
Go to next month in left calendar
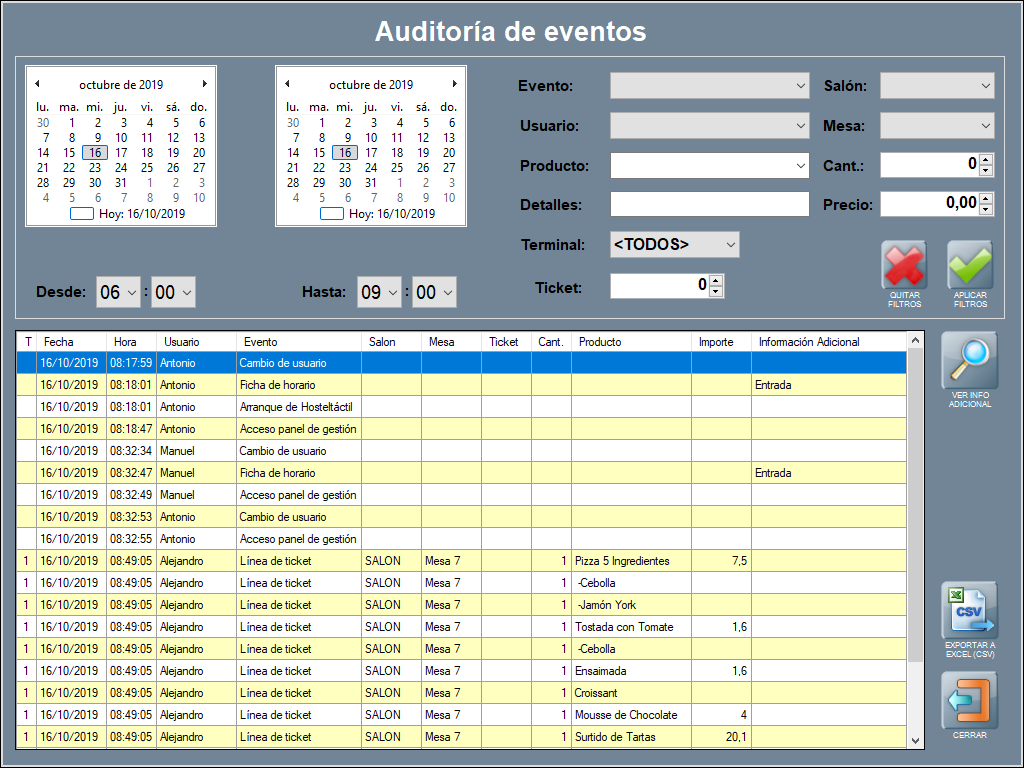coord(205,84)
